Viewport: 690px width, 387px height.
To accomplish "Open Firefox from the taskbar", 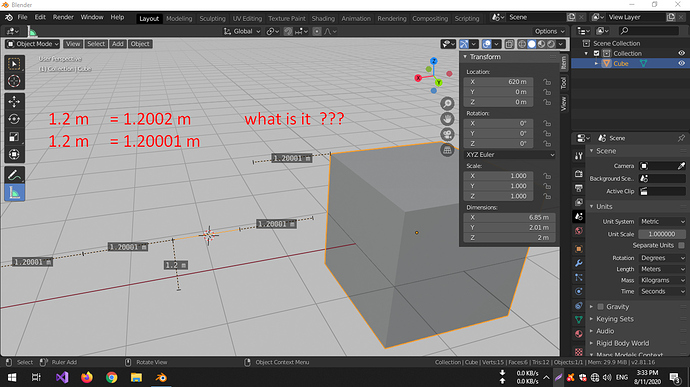I will tap(87, 377).
